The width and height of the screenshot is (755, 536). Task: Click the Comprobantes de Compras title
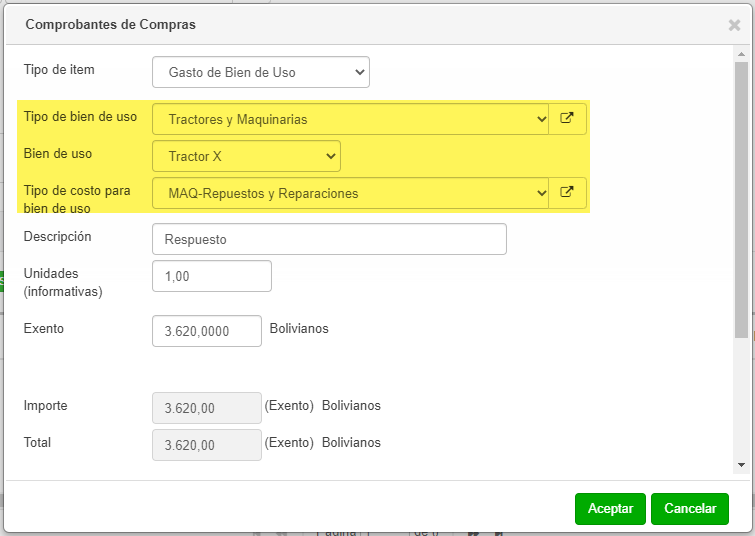tap(111, 25)
